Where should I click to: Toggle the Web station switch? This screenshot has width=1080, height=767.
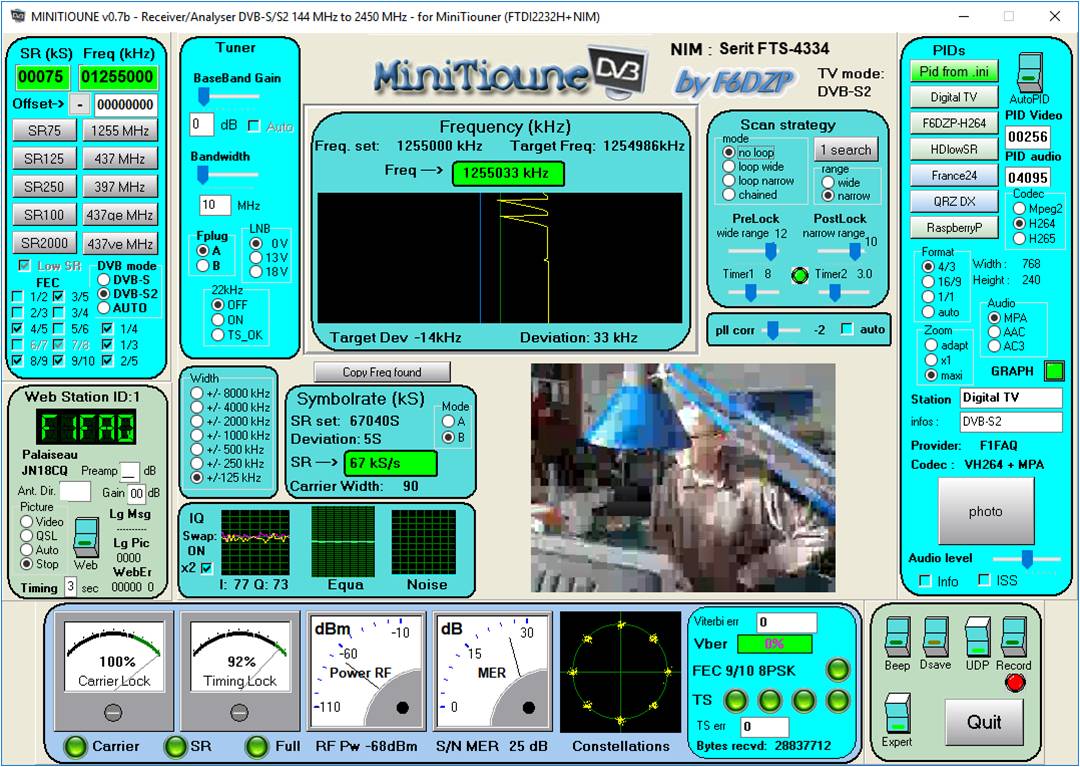coord(85,537)
